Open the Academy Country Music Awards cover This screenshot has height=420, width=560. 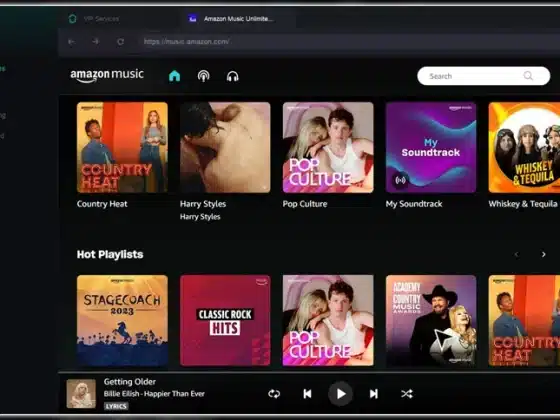pyautogui.click(x=431, y=320)
